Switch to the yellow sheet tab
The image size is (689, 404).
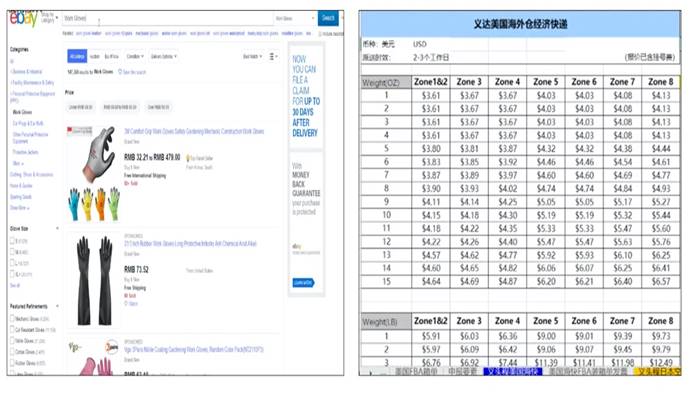(x=657, y=372)
